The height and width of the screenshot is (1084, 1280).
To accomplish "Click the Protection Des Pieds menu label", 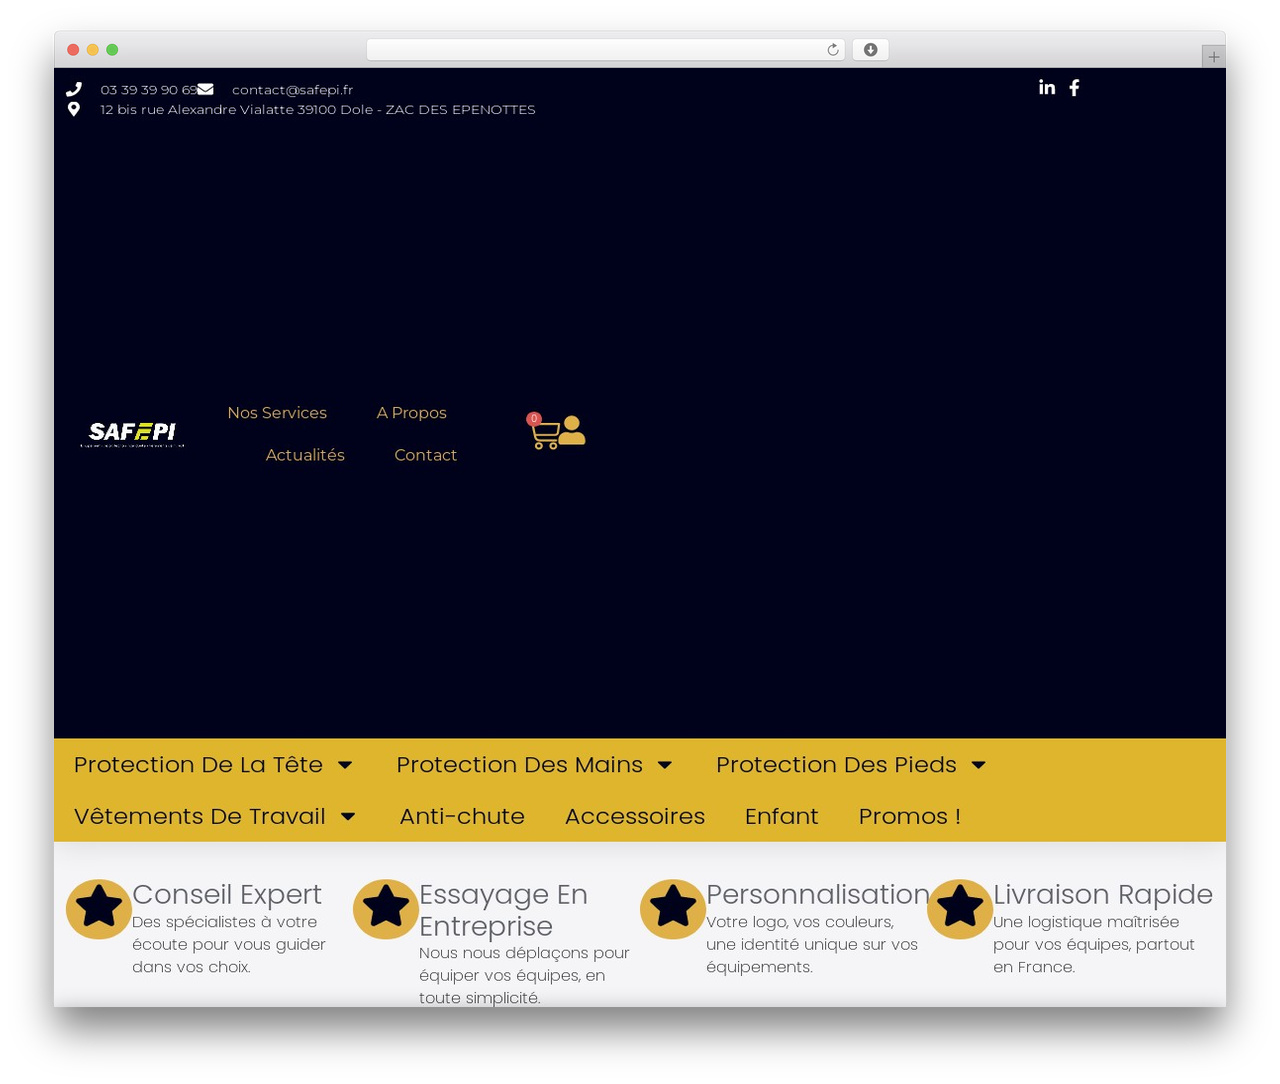I will [836, 765].
